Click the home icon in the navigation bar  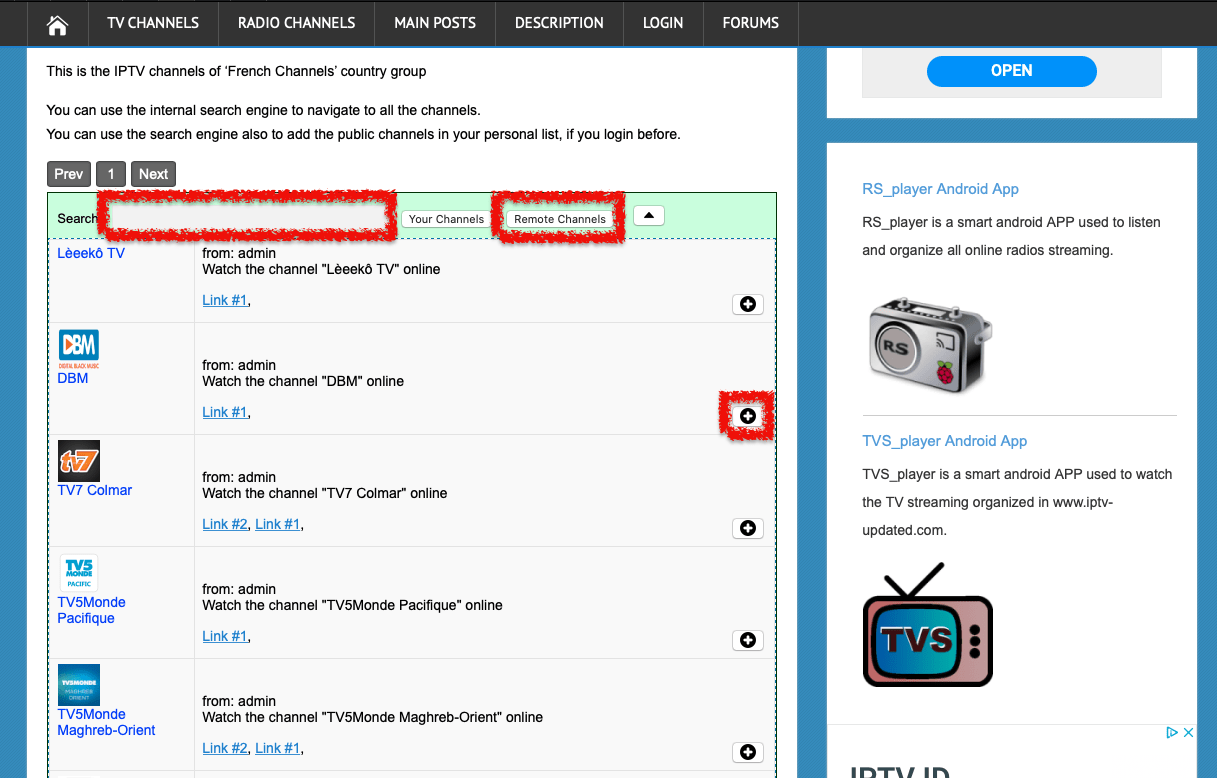(x=57, y=23)
